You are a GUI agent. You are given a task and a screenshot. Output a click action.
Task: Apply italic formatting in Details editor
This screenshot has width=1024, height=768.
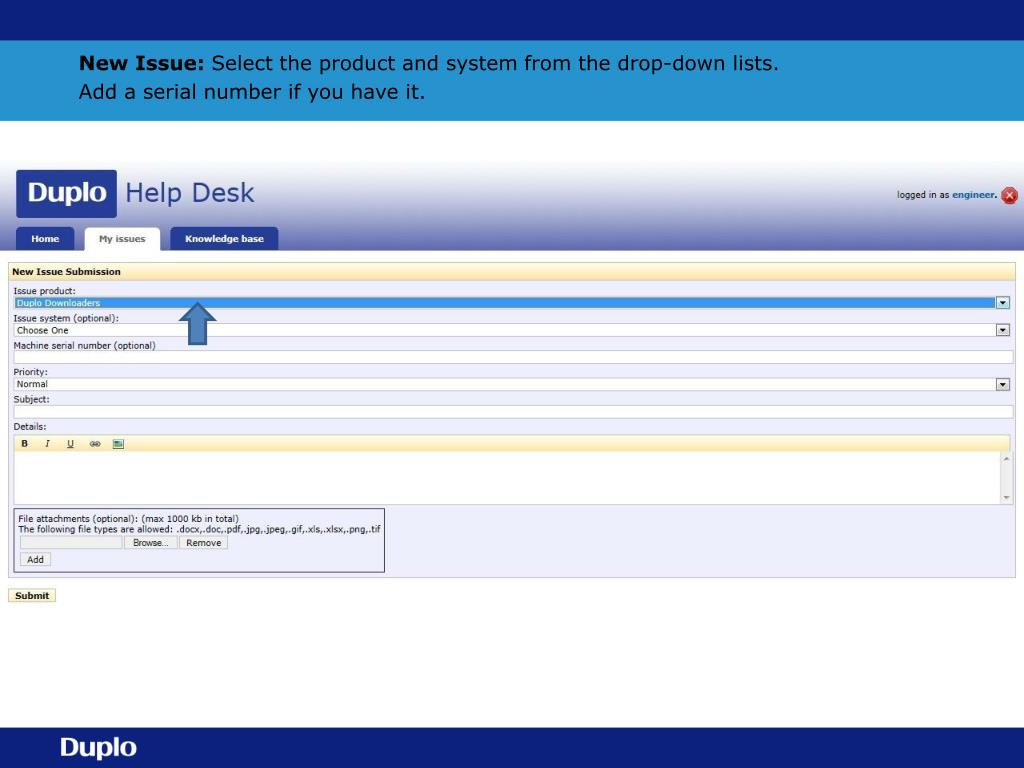47,443
